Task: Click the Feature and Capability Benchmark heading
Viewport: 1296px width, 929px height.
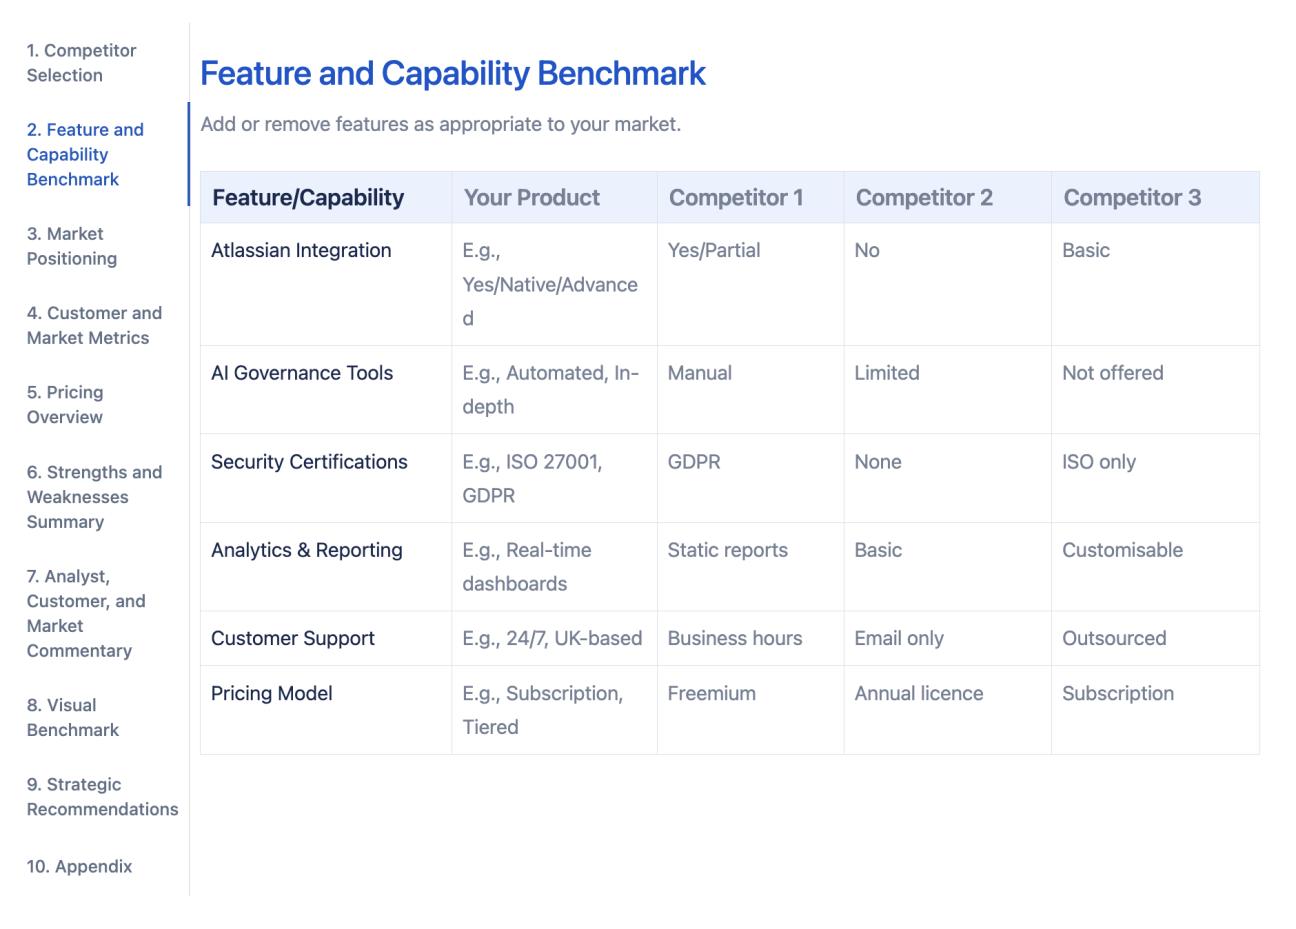Action: tap(453, 73)
